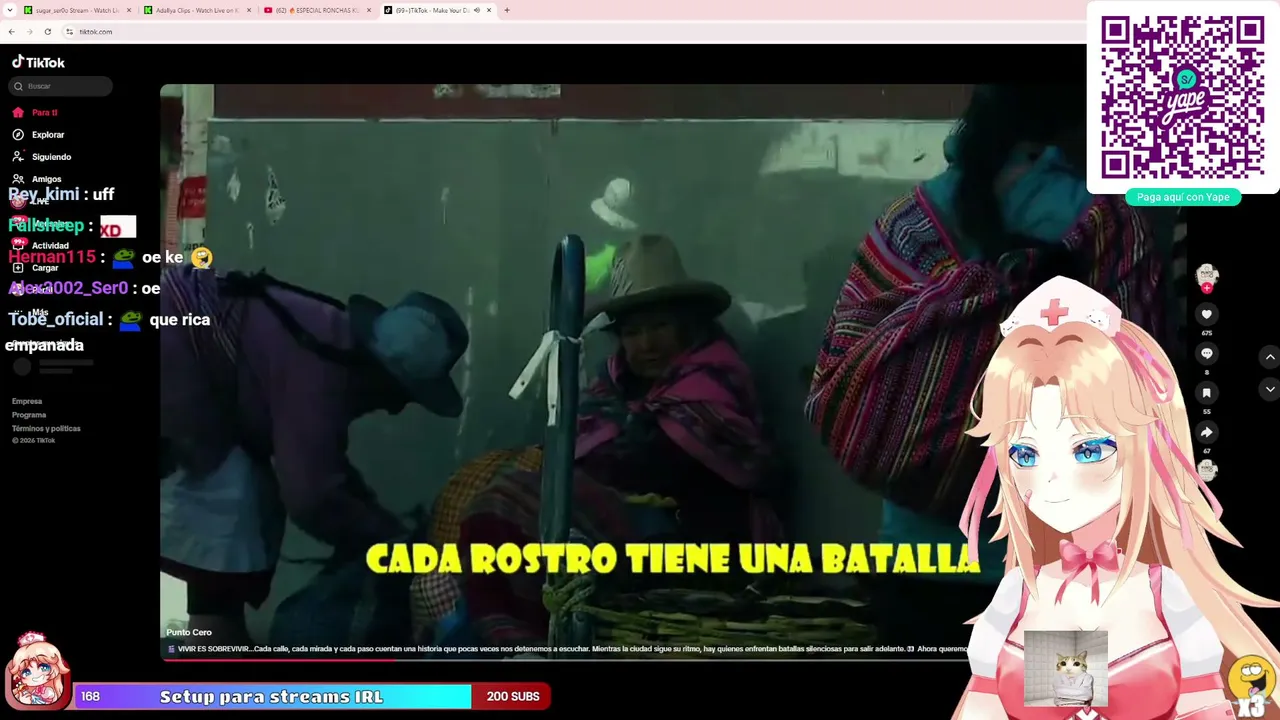
Task: Like the video with the heart icon
Action: click(x=1207, y=314)
